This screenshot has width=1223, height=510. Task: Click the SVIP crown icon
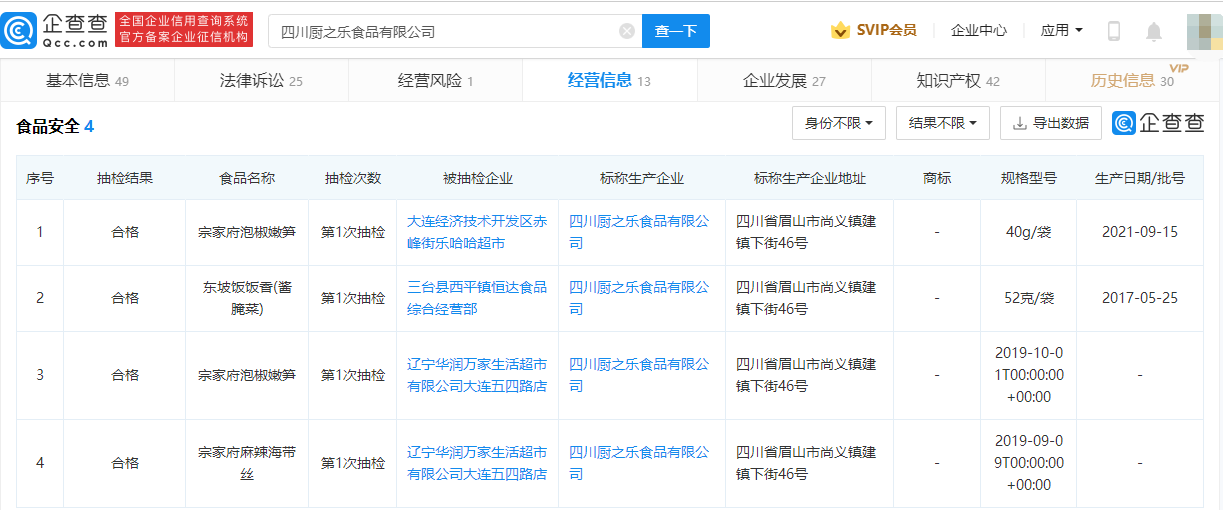841,31
